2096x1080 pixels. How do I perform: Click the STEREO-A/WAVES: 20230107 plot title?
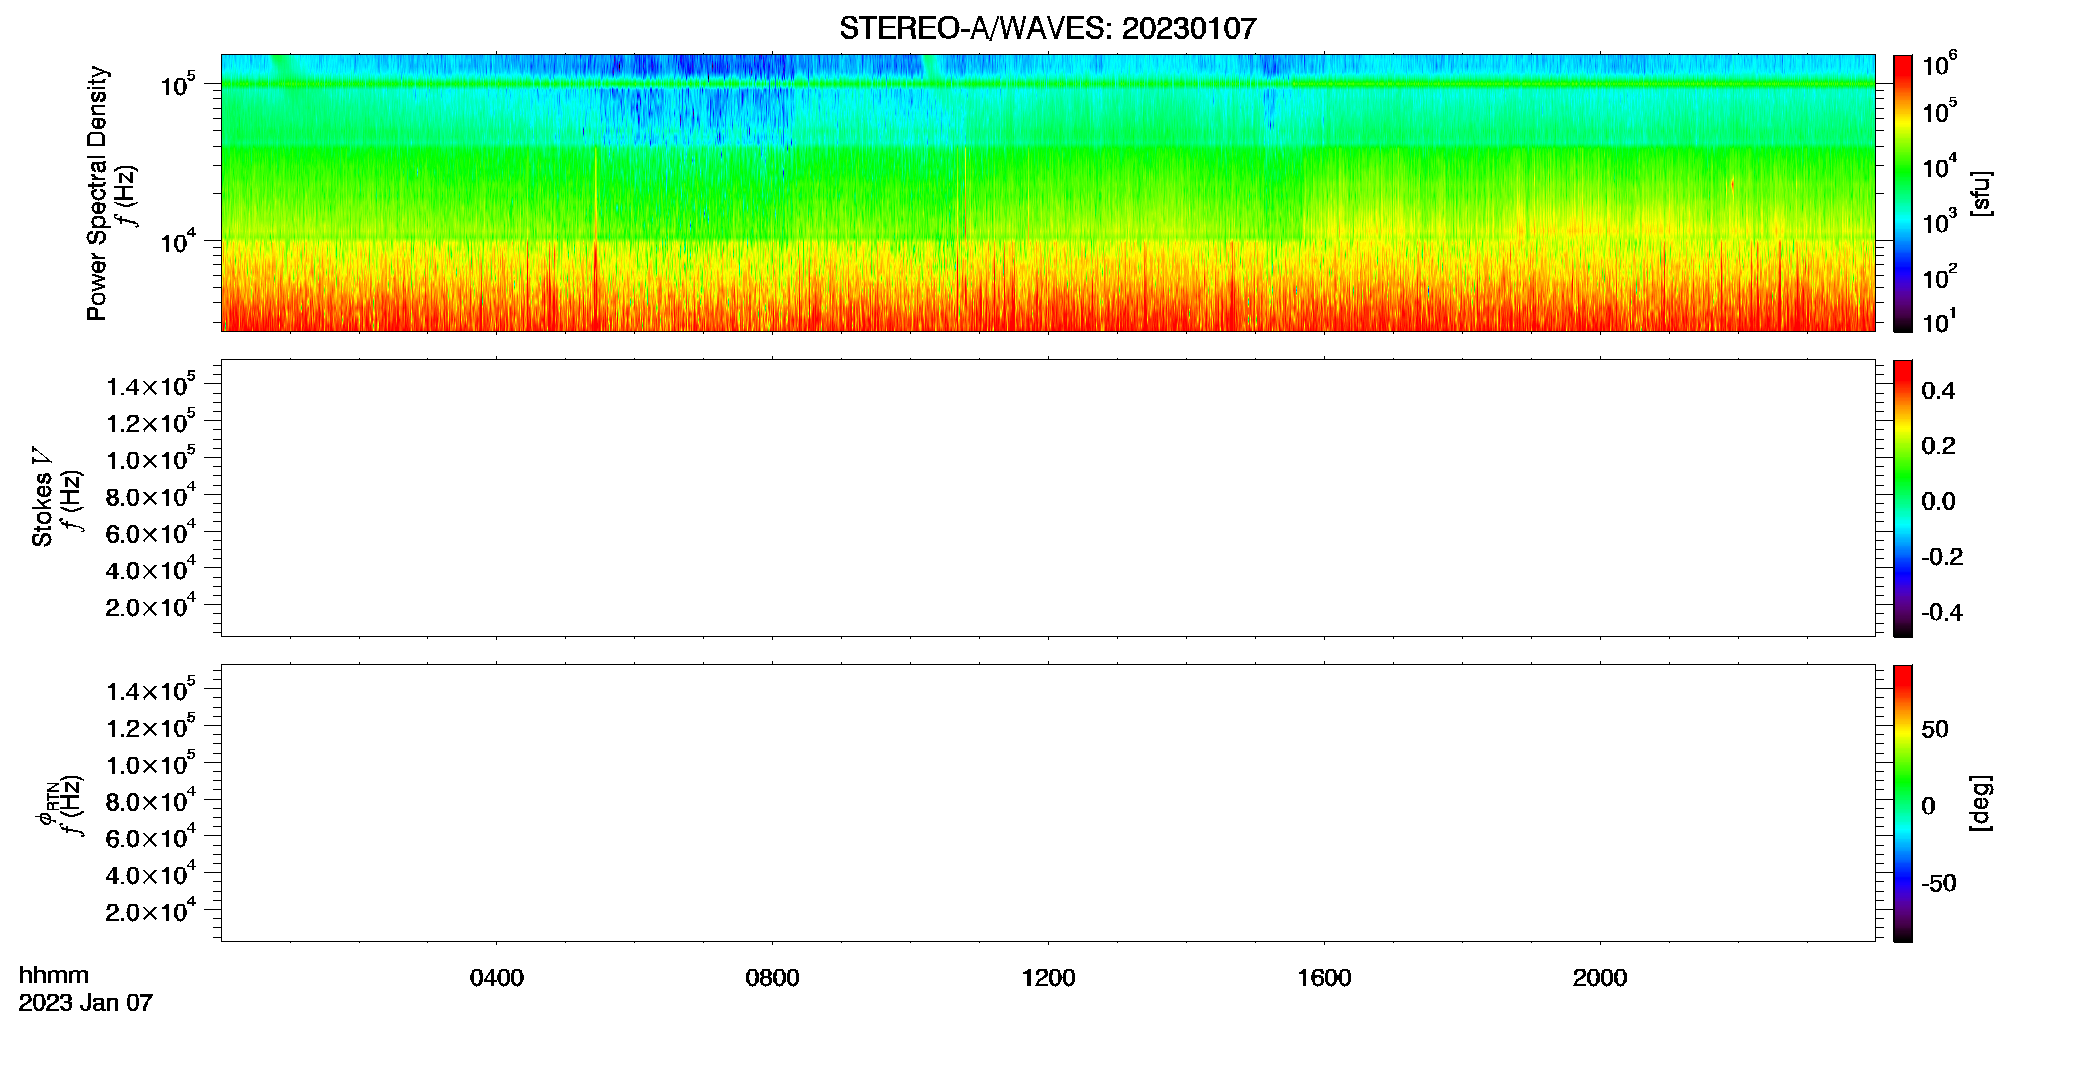click(1047, 28)
